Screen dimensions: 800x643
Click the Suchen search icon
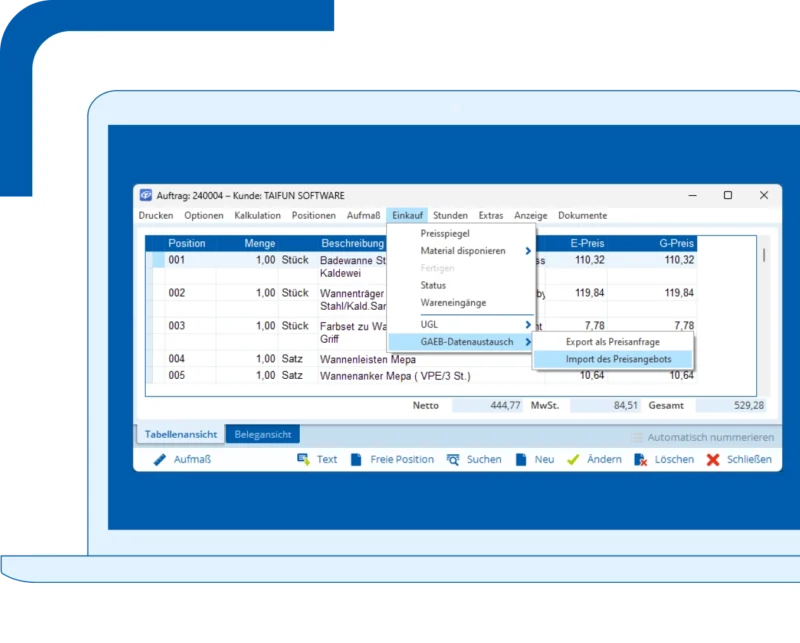pos(453,460)
